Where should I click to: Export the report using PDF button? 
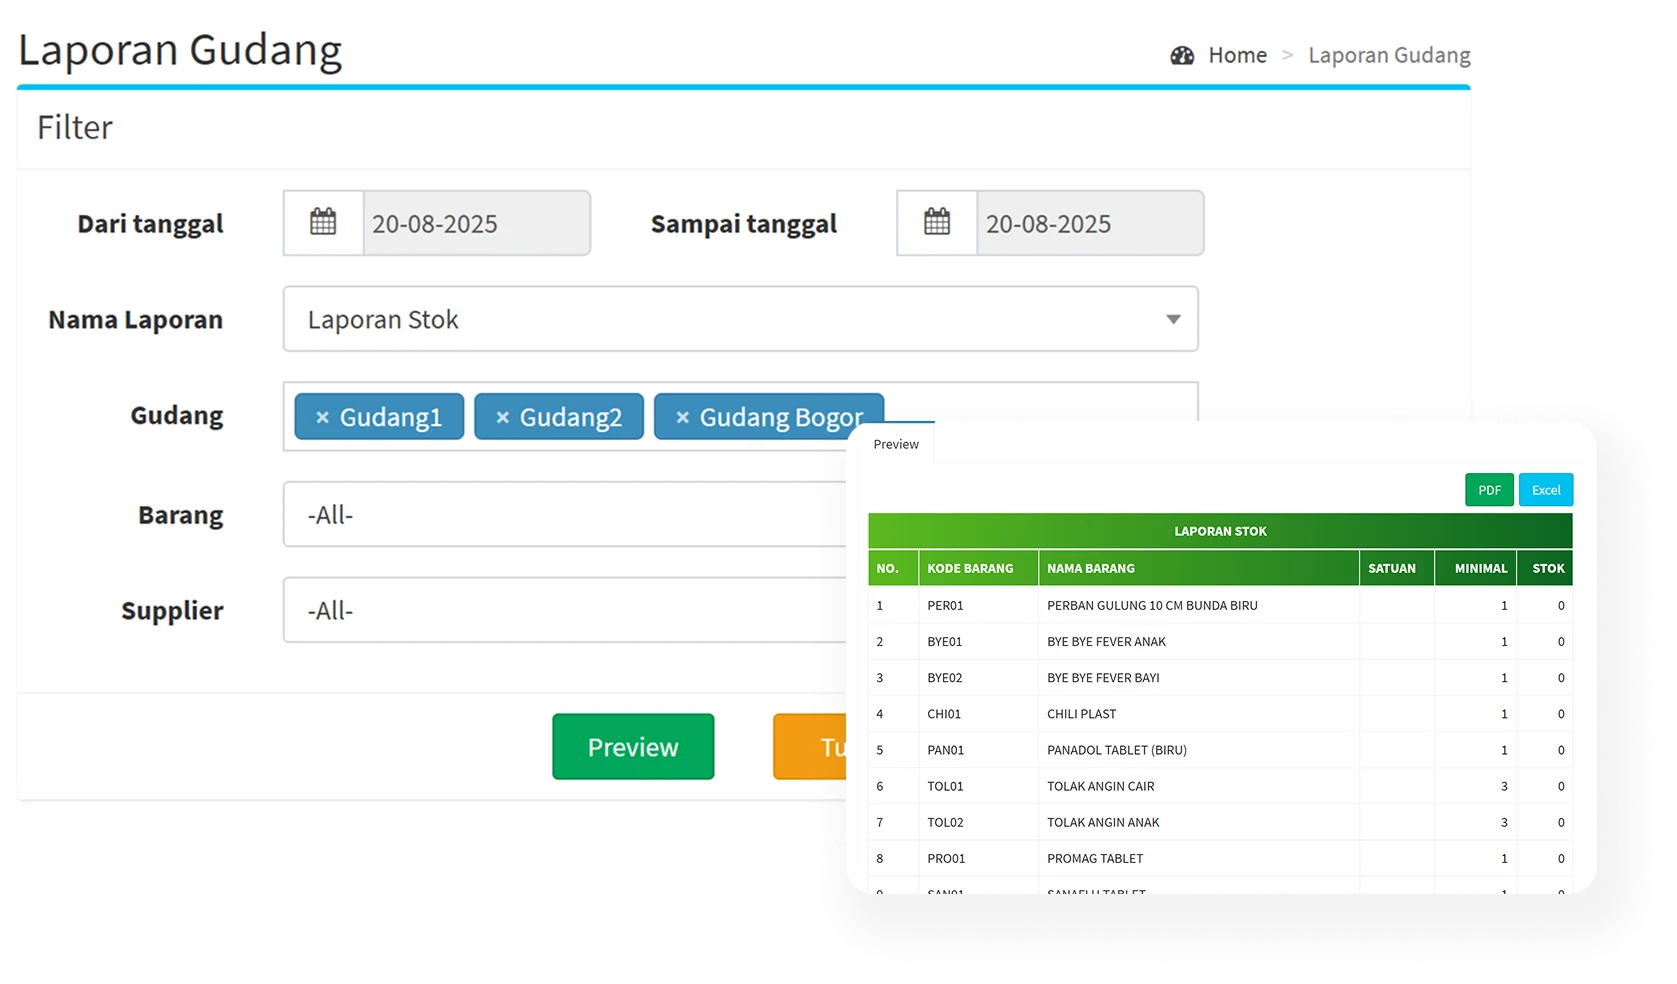point(1489,490)
